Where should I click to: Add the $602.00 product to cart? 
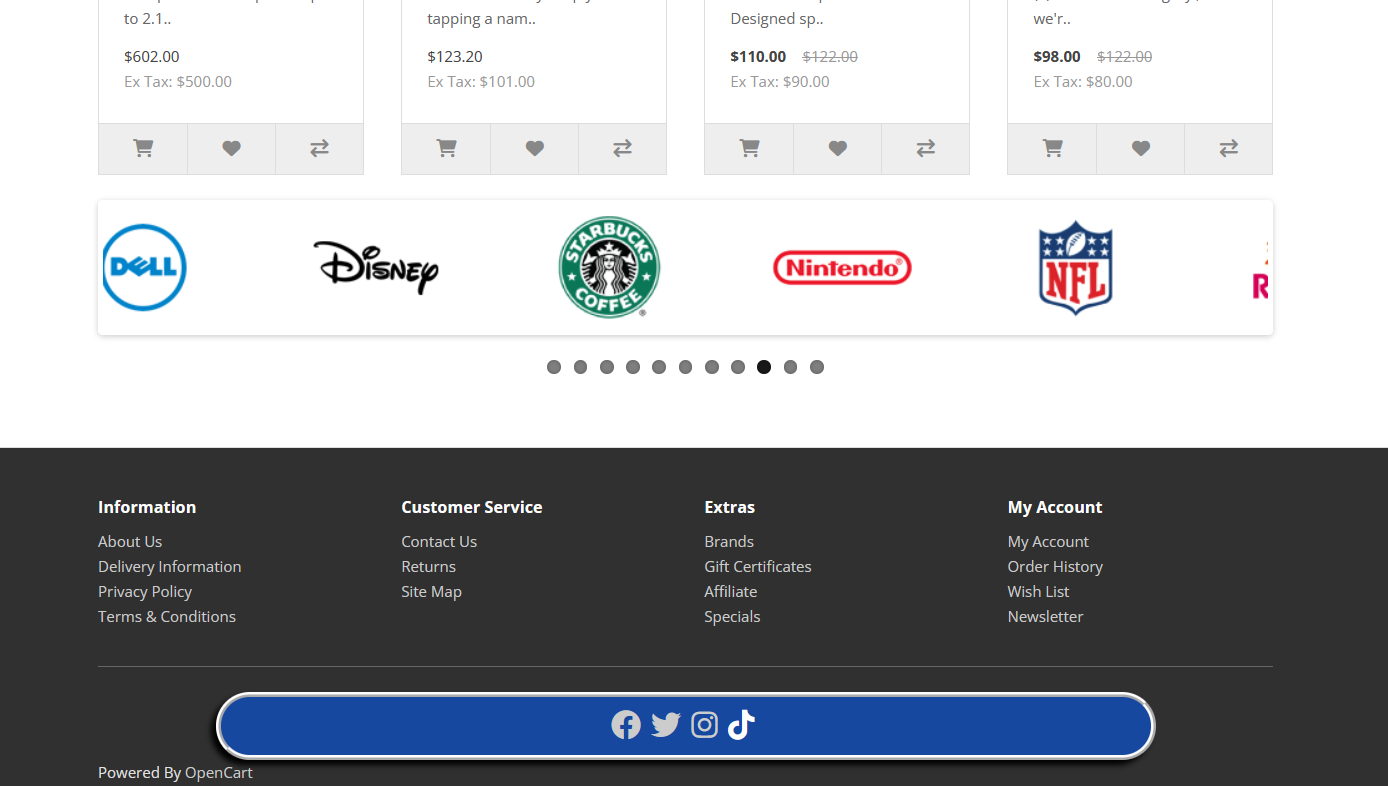pyautogui.click(x=143, y=149)
